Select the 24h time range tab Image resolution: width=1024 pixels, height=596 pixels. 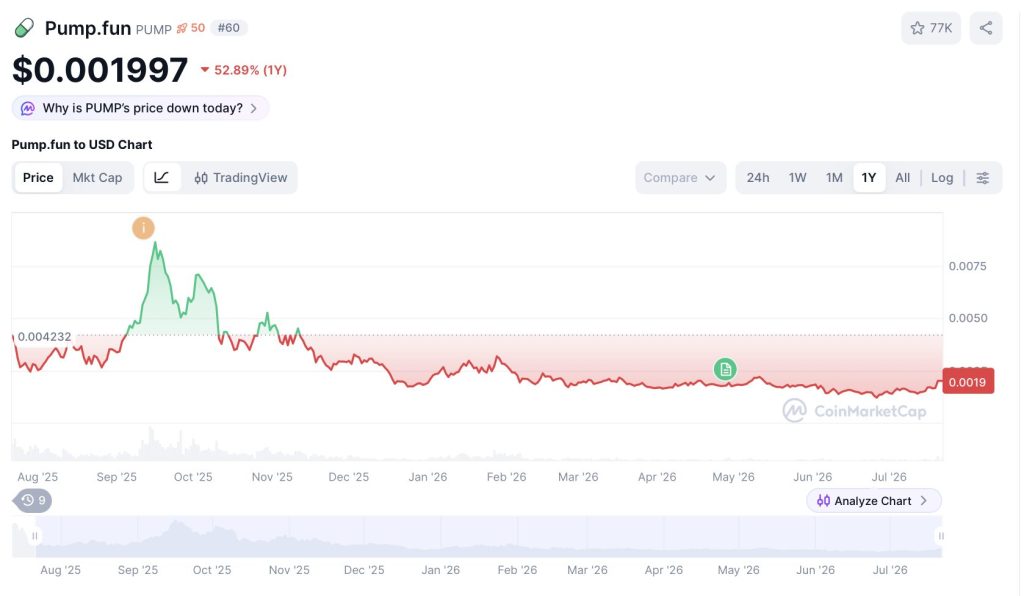coord(758,178)
